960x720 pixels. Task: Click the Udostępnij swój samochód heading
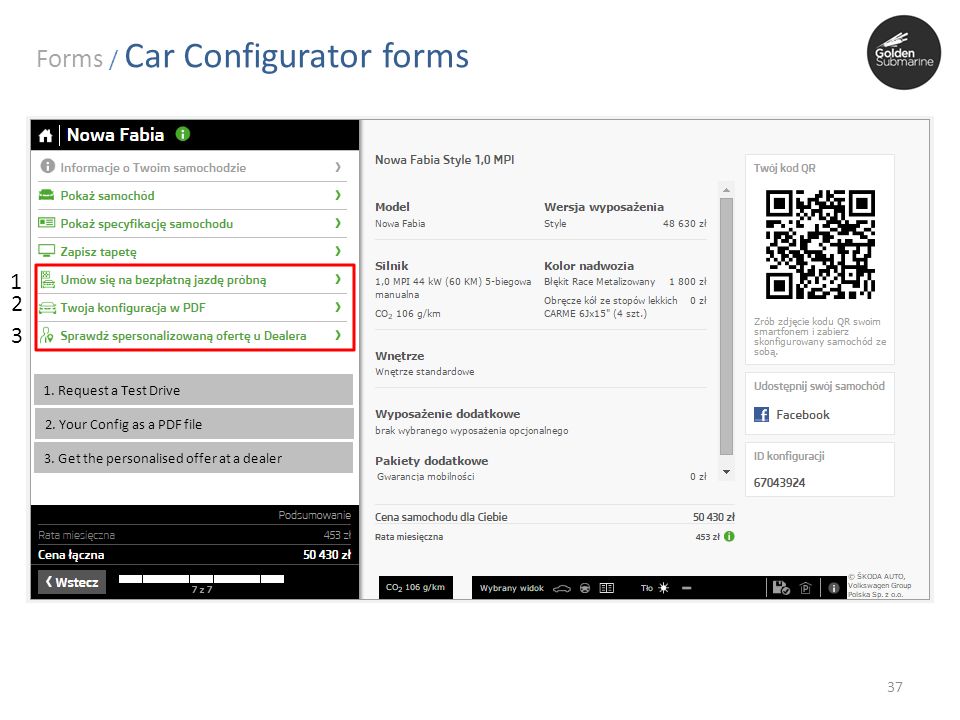click(x=819, y=386)
